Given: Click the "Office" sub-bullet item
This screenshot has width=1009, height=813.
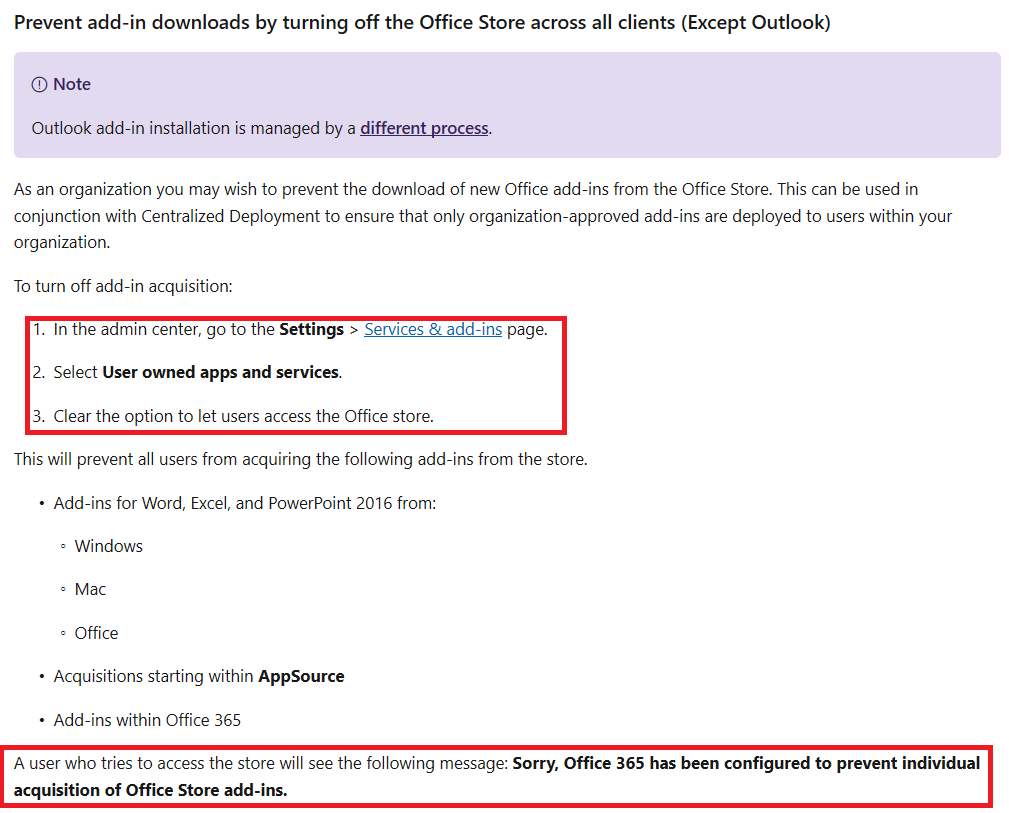Looking at the screenshot, I should coord(95,632).
